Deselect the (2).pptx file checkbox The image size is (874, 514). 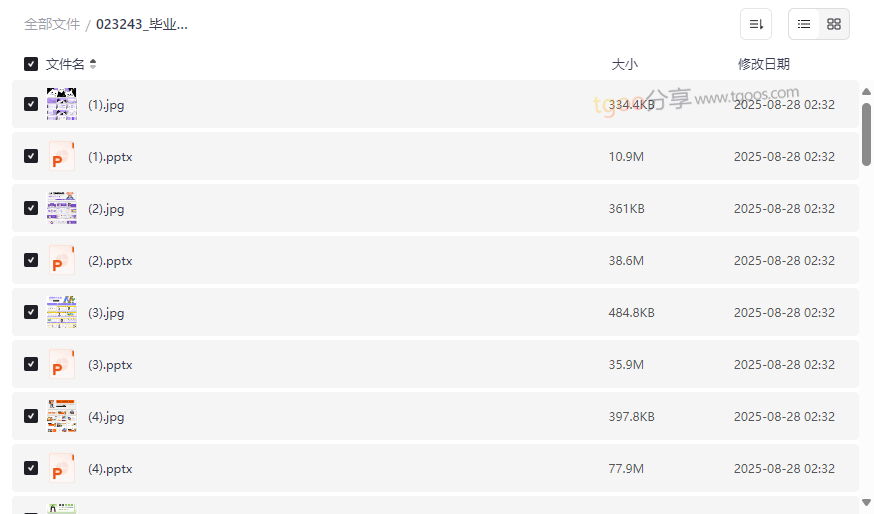31,260
